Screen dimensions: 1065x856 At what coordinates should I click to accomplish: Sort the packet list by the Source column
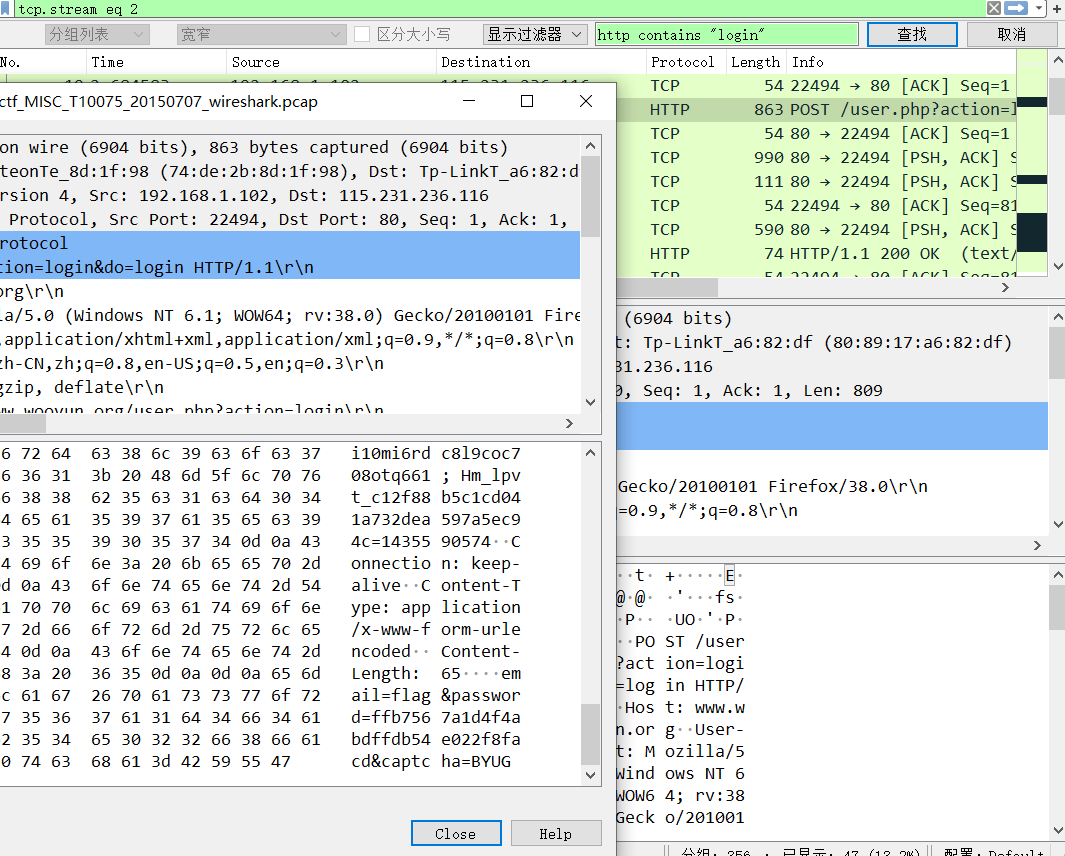(x=331, y=62)
